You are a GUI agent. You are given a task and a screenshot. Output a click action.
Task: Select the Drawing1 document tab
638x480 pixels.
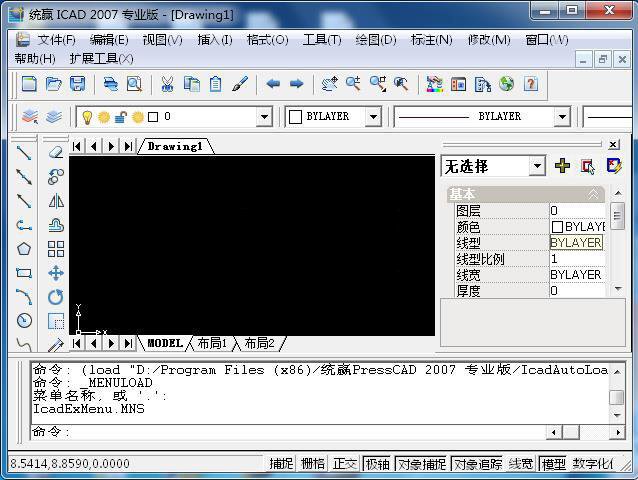[x=175, y=146]
